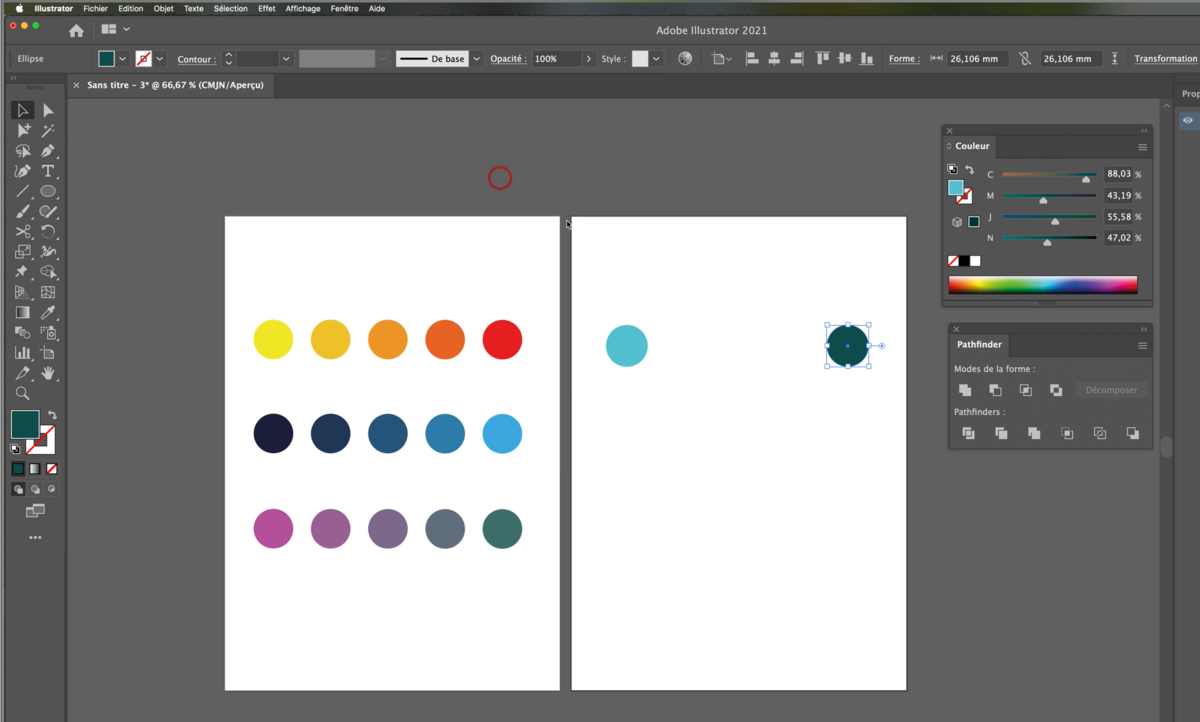Viewport: 1200px width, 722px height.
Task: Enable Draw Behind mode
Action: 35,489
